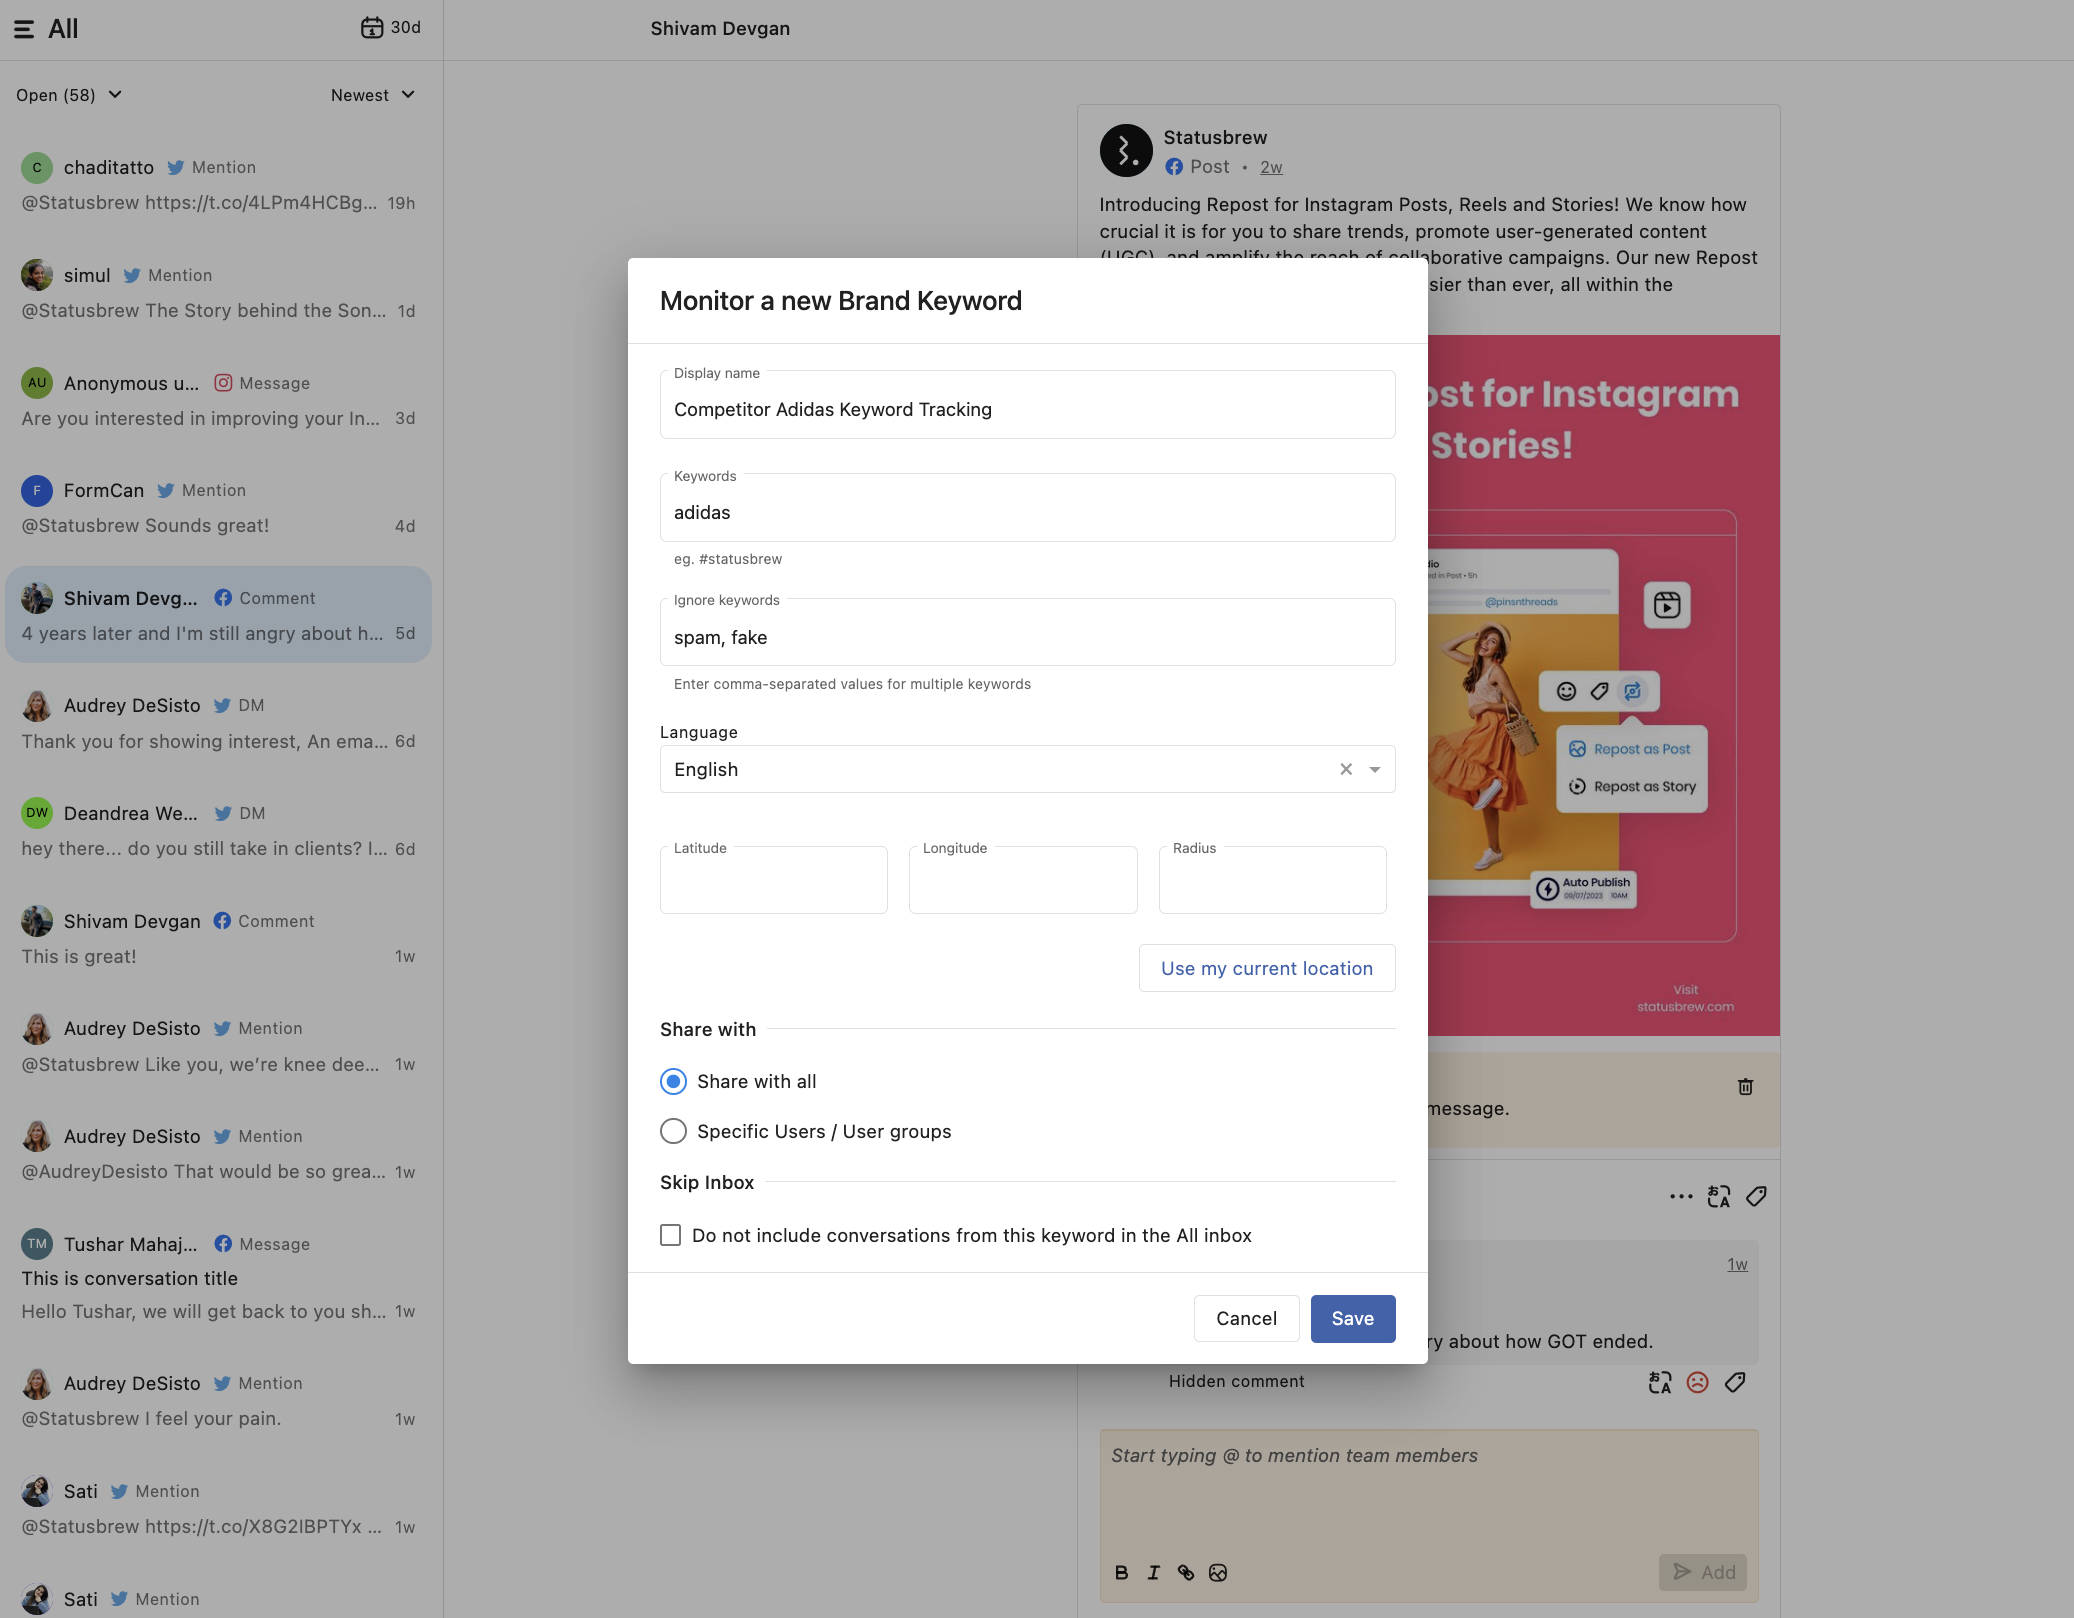Expand the Open (58) status dropdown
This screenshot has height=1618, width=2074.
point(69,95)
